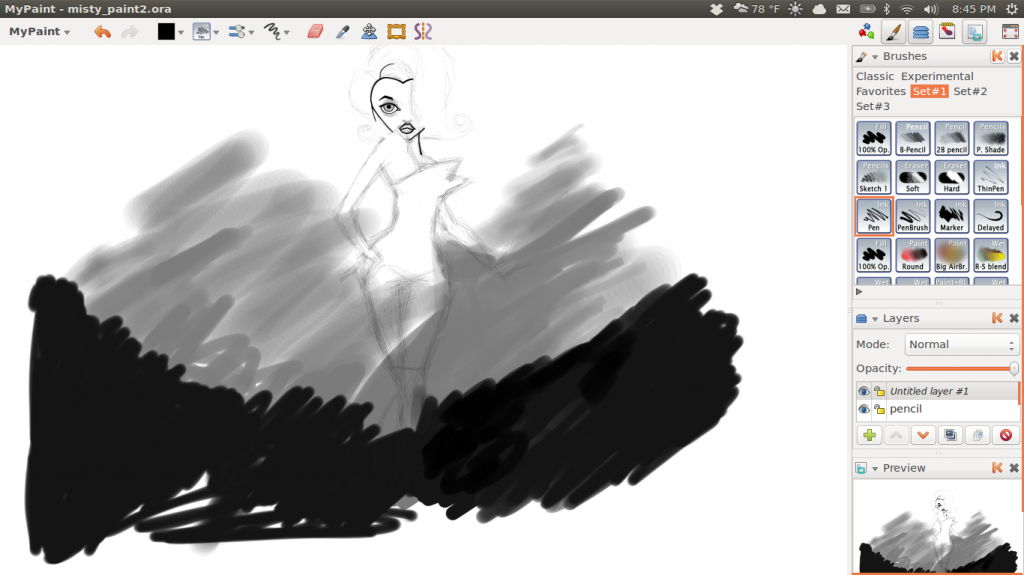Select the 2B pencil brush
Viewport: 1024px width, 575px height.
click(x=952, y=138)
